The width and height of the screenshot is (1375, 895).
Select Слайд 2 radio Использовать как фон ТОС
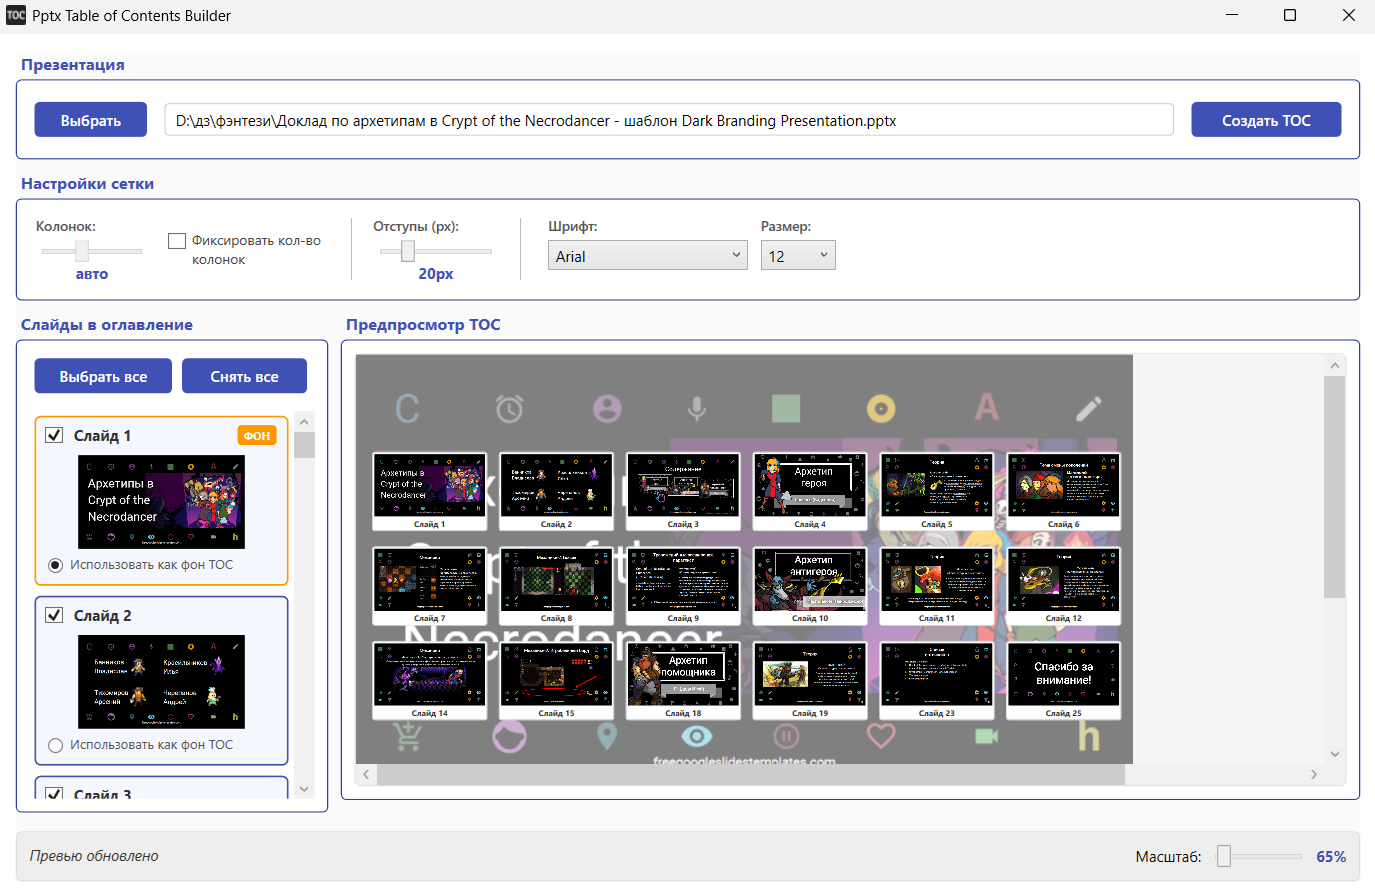coord(56,745)
